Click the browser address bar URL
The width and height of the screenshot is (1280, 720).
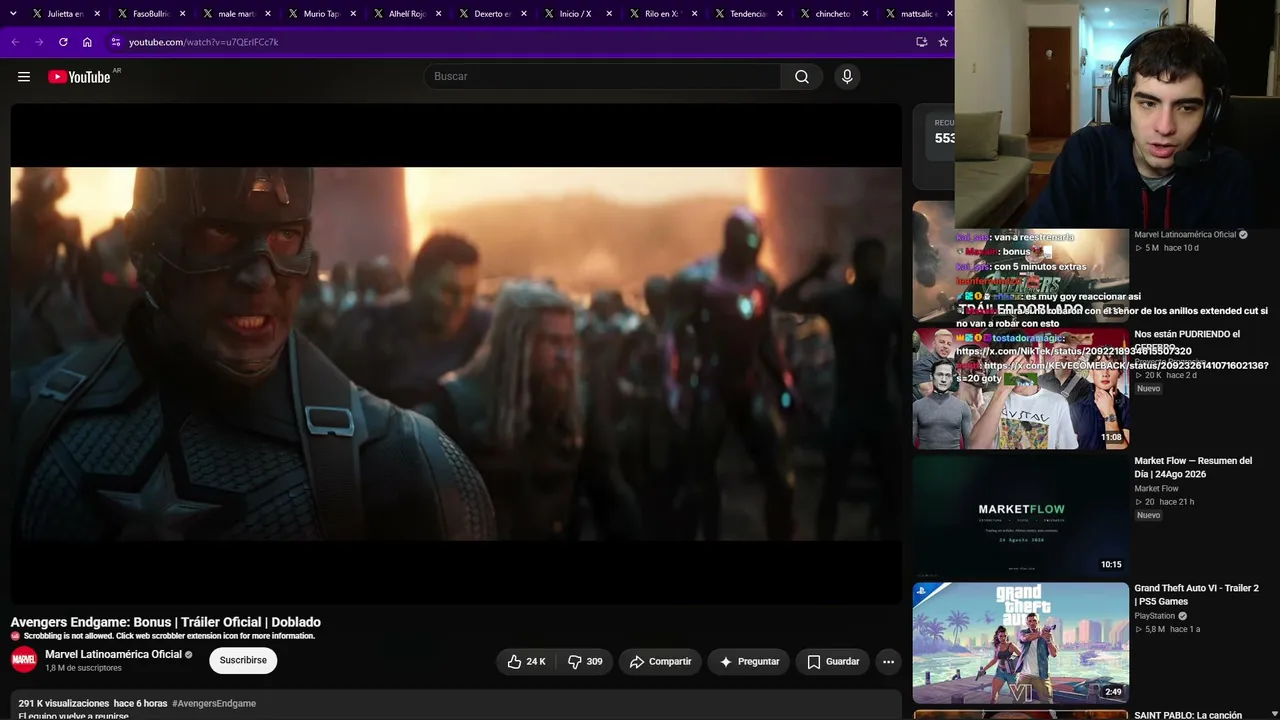click(204, 42)
